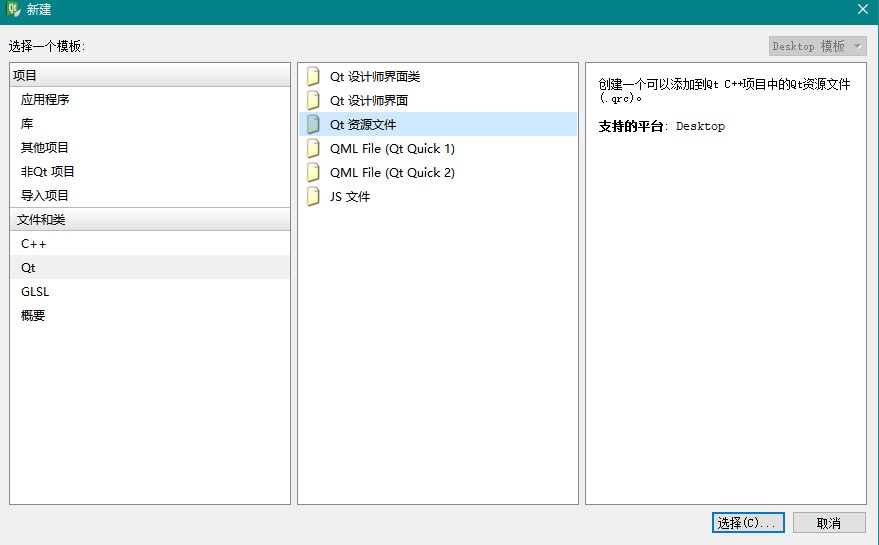The width and height of the screenshot is (879, 545).
Task: Select C++ under 文件和类
Action: coord(34,244)
